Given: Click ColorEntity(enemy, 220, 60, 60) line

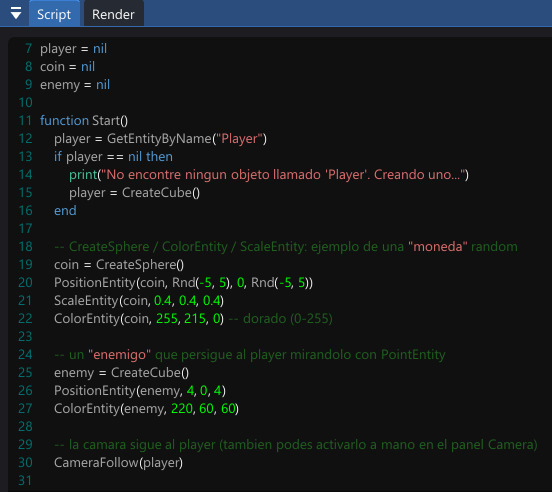Looking at the screenshot, I should [146, 409].
